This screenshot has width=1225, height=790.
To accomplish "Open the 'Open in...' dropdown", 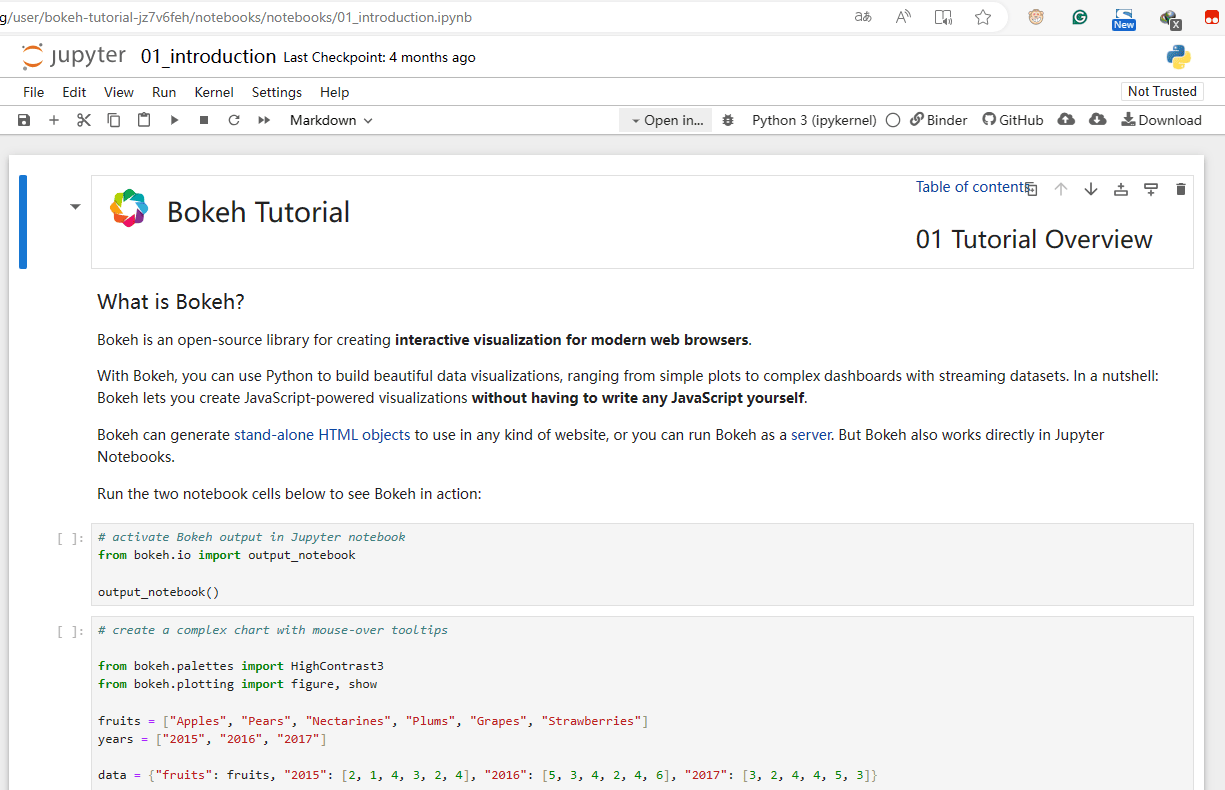I will coord(666,120).
